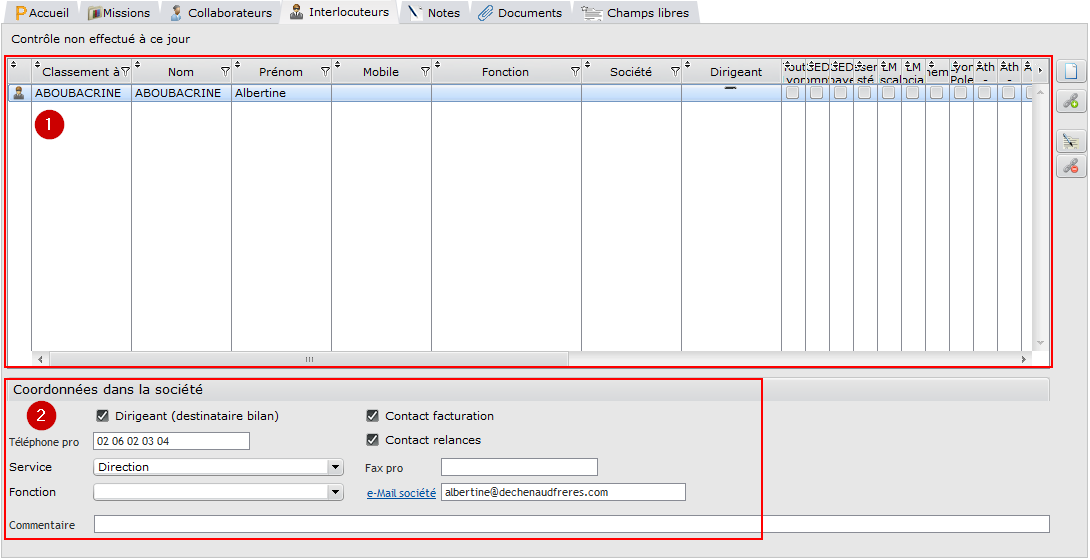
Task: Uncheck Dirigeant (destinataire bilan) checkbox
Action: coord(103,415)
